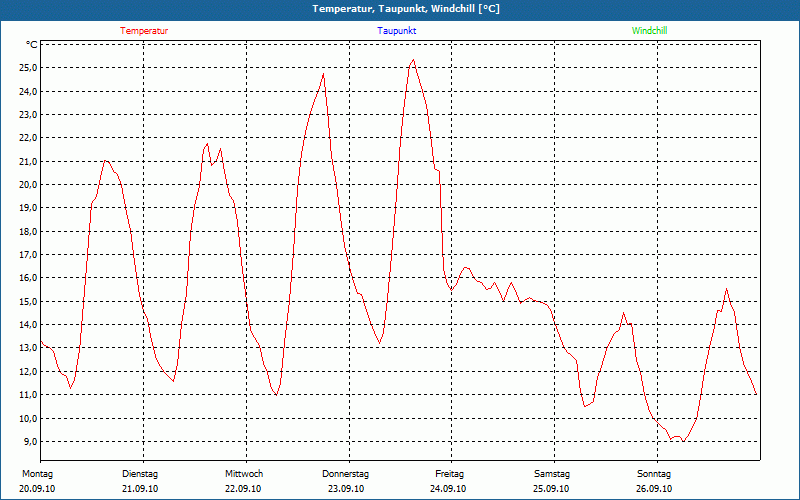Select the blue 'Taupunkt' legend label
This screenshot has height=500, width=800.
point(396,31)
